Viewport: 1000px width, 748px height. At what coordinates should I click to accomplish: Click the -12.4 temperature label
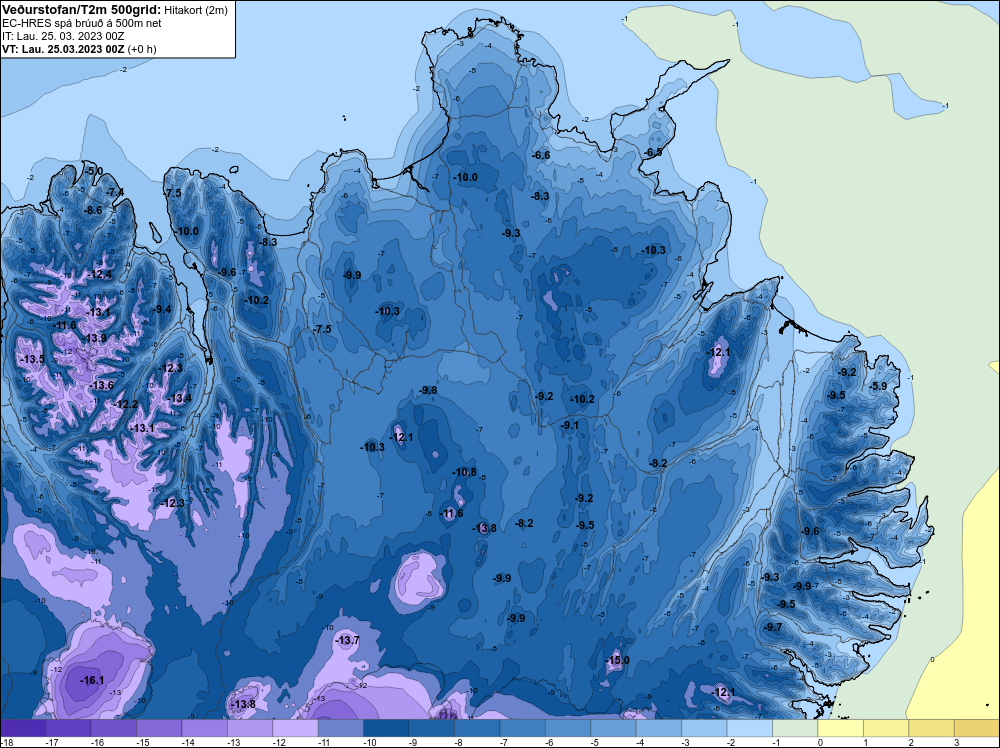100,274
